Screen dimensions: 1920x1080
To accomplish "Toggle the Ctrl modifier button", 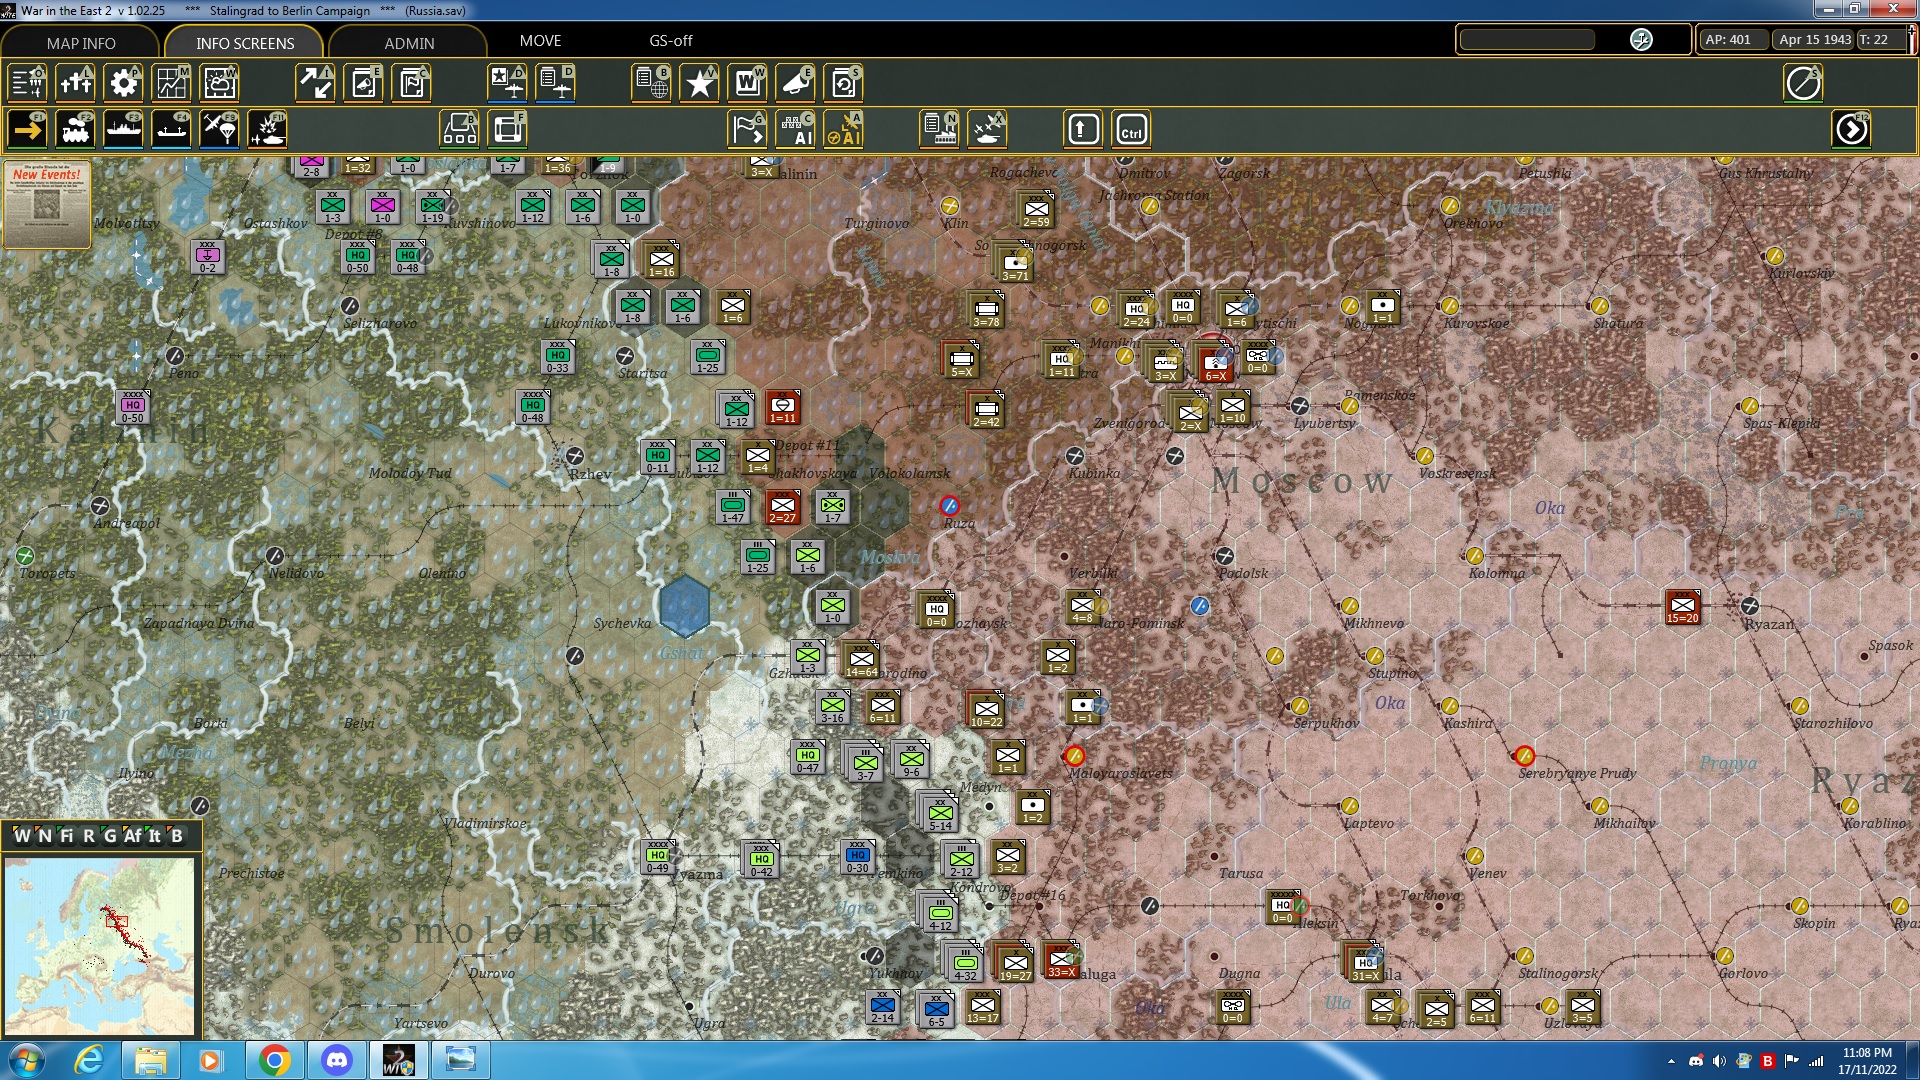I will [x=1131, y=128].
